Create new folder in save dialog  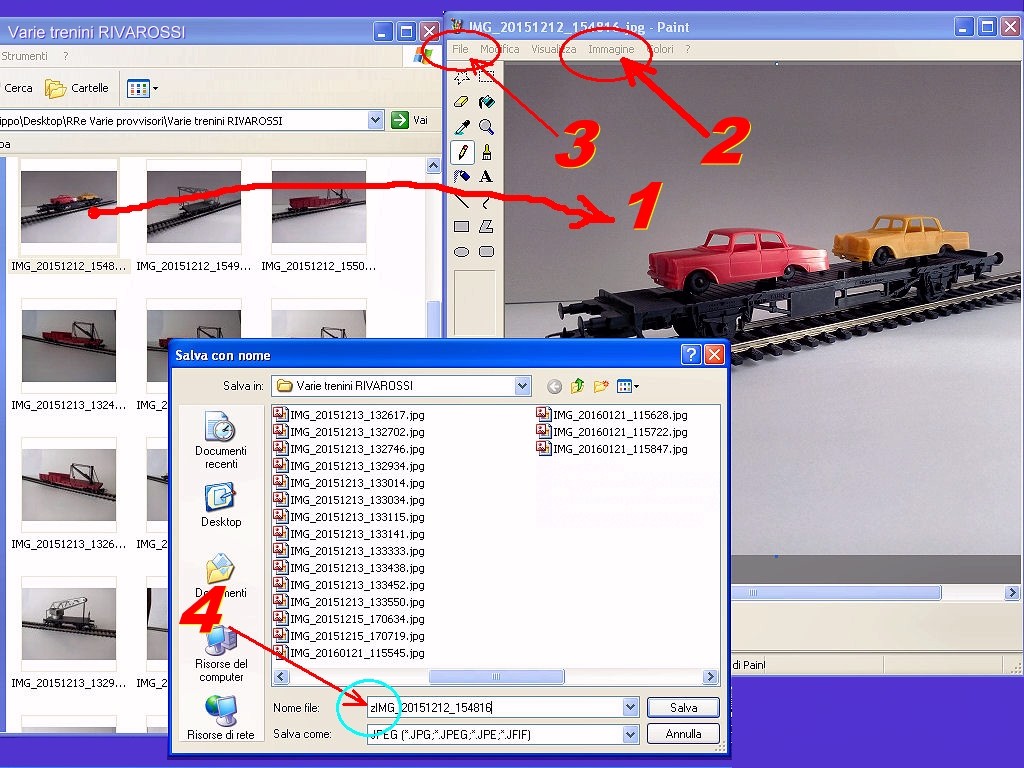coord(601,387)
